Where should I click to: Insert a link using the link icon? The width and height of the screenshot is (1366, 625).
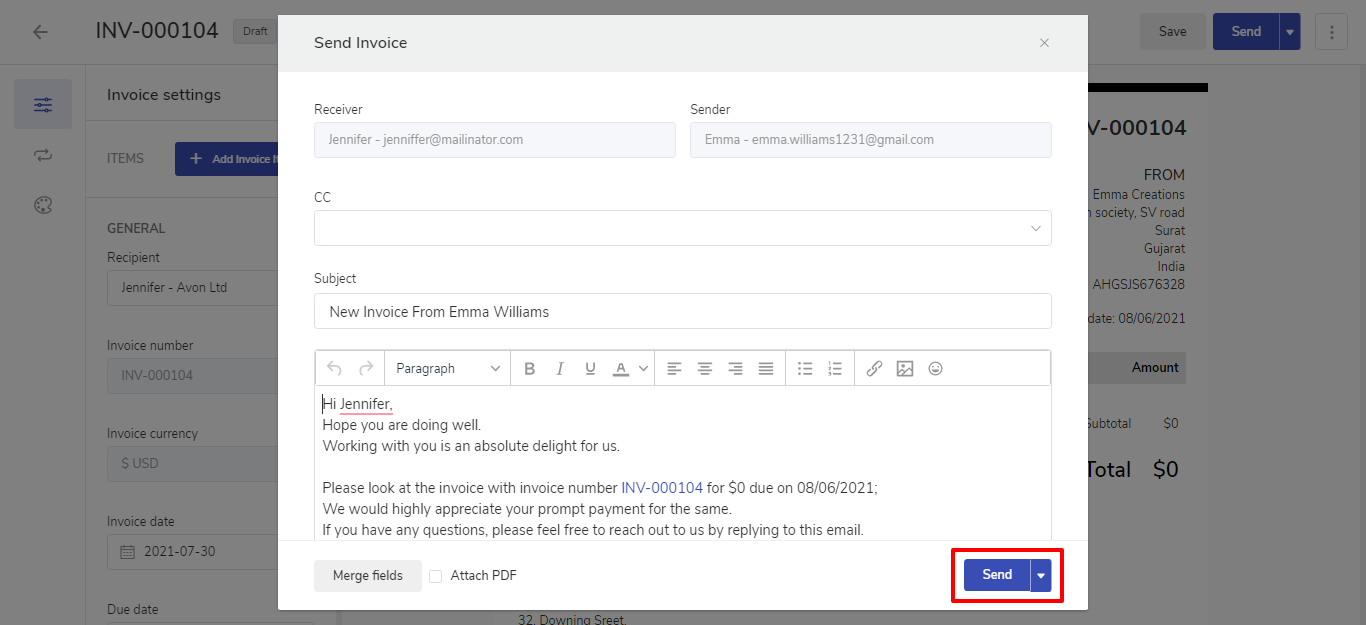click(x=874, y=369)
